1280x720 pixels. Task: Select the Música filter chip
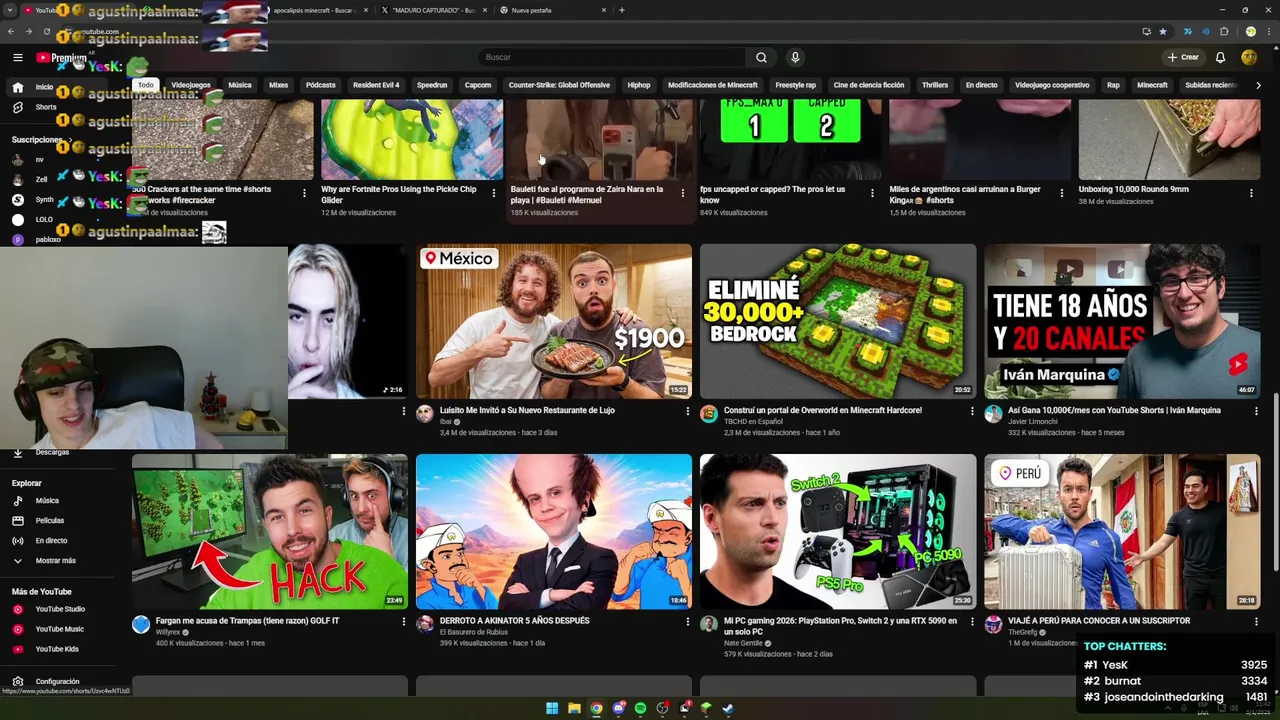tap(240, 85)
